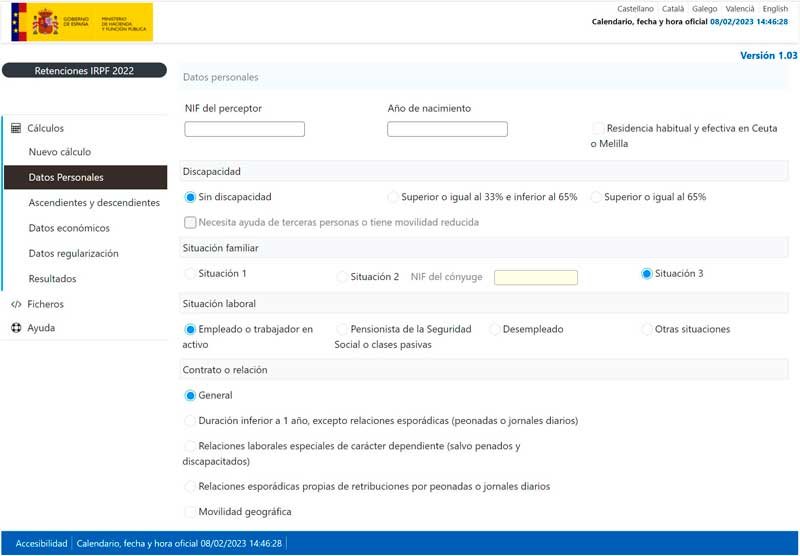Select the 'Sin discapacidad' radio button
Image resolution: width=800 pixels, height=556 pixels.
191,197
